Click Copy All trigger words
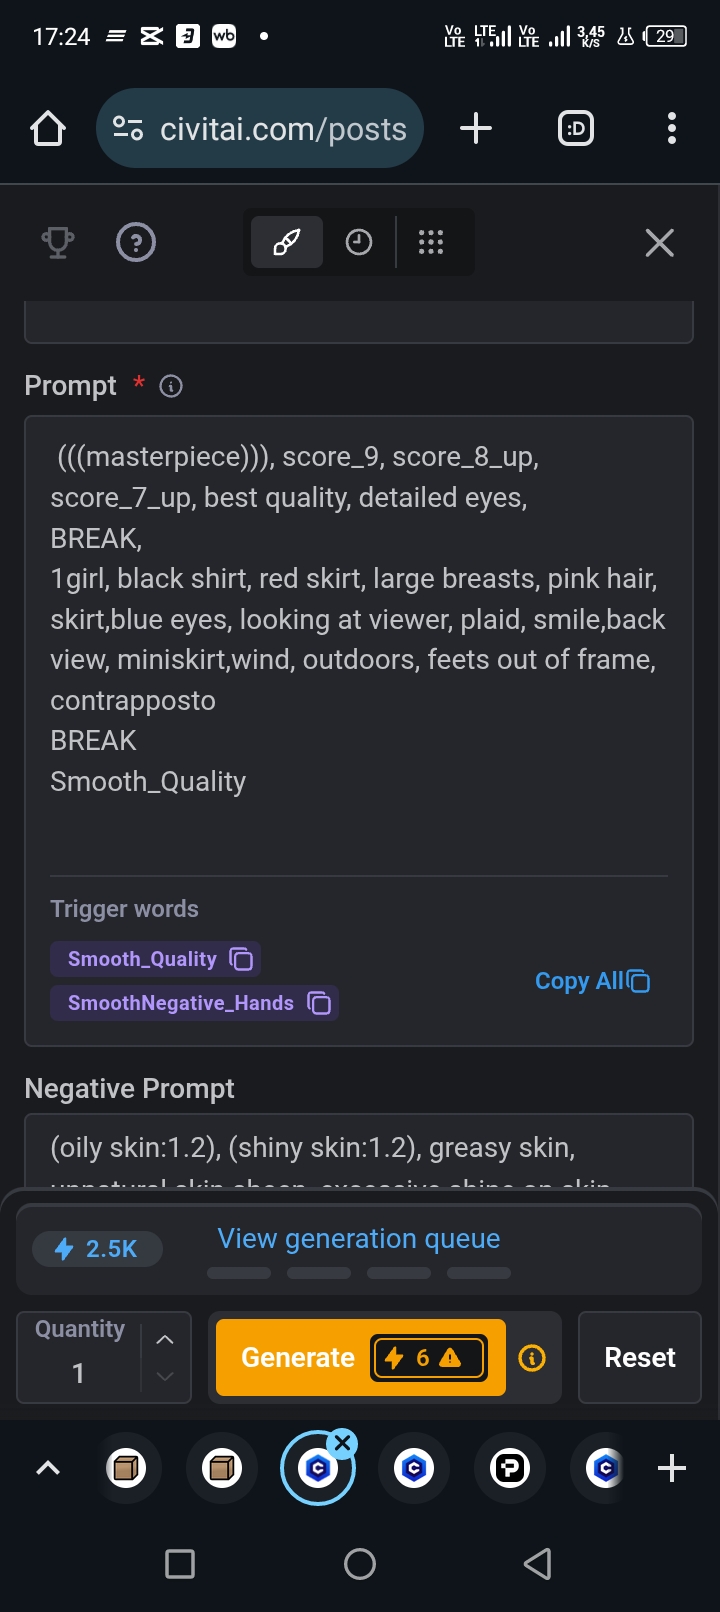Screen dimensions: 720x1612 coord(592,981)
